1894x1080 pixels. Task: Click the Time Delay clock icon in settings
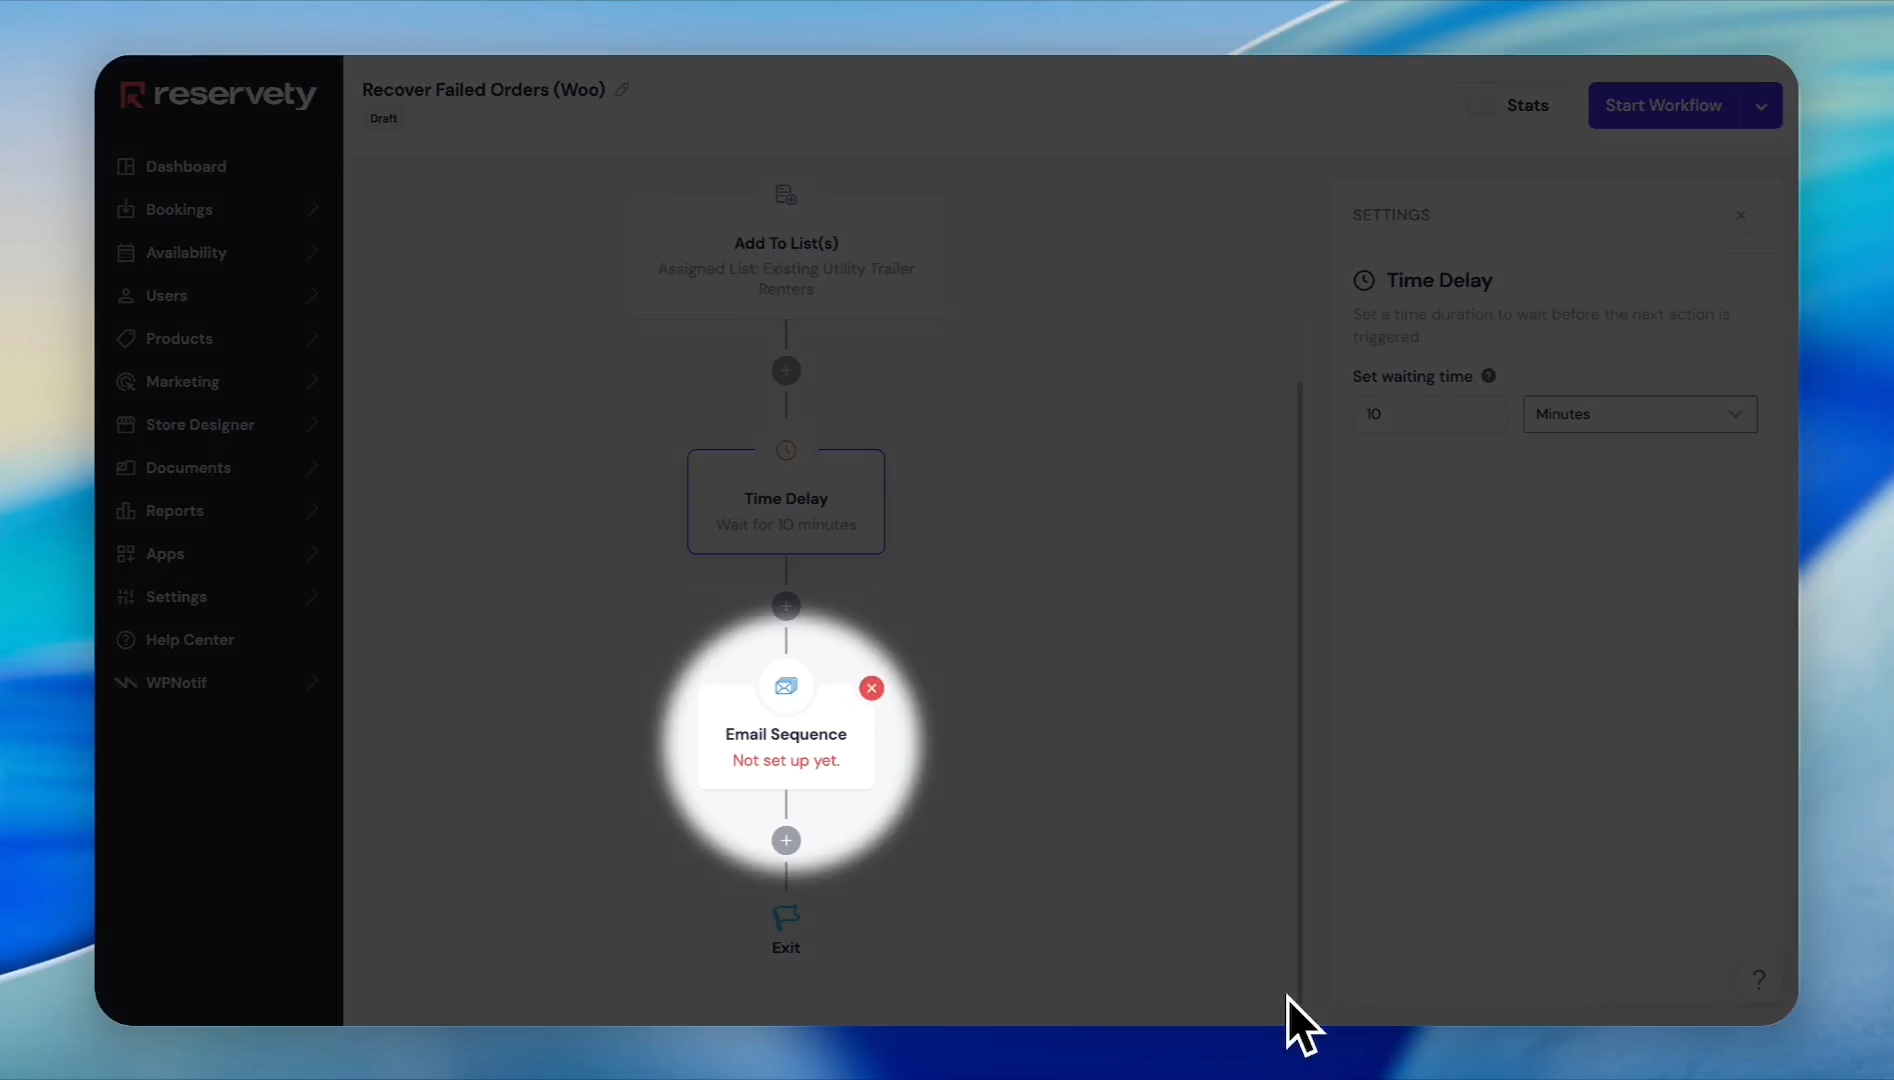point(1364,281)
